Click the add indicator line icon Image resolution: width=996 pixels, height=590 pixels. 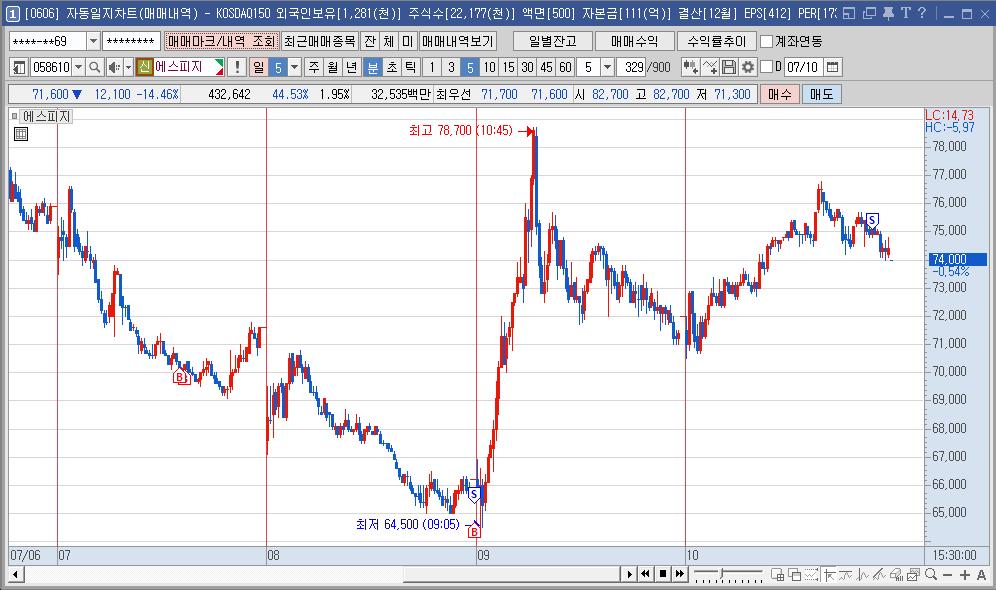[710, 67]
